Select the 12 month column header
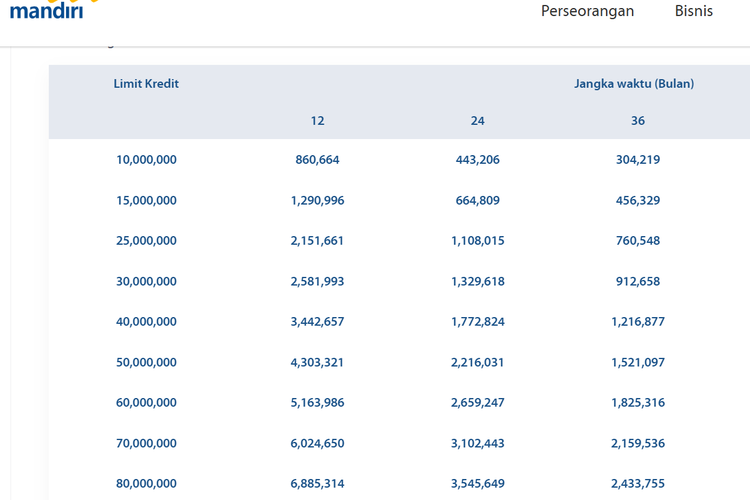The image size is (750, 500). coord(317,121)
